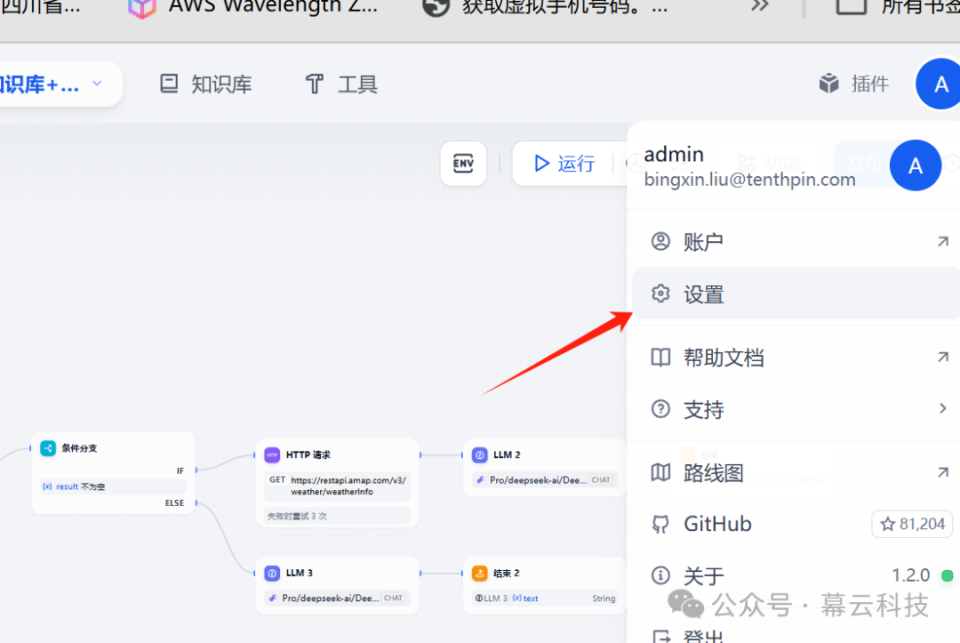This screenshot has height=643, width=960.
Task: Expand the 知识库+... workflow dropdown
Action: pyautogui.click(x=95, y=84)
